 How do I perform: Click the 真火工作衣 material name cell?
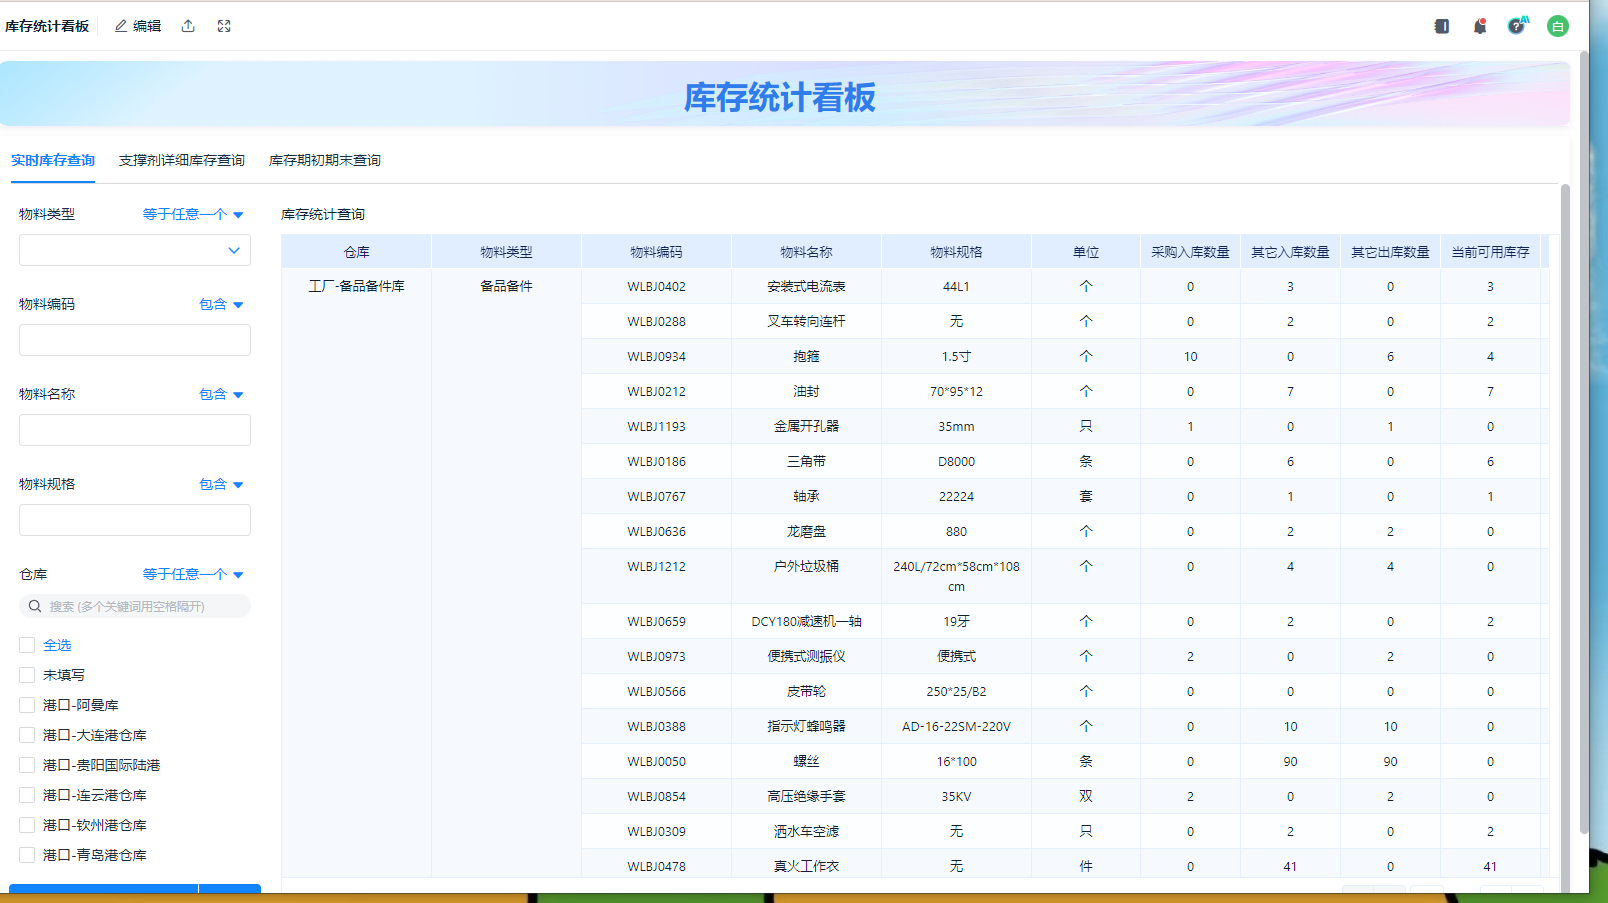807,866
